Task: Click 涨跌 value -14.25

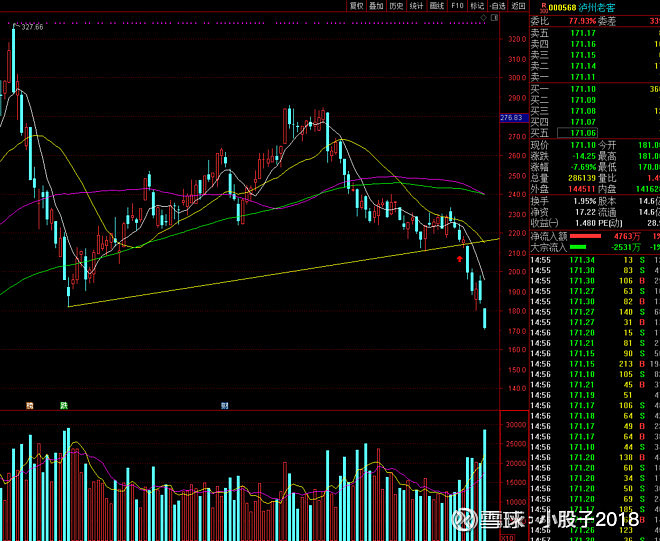Action: click(x=583, y=156)
